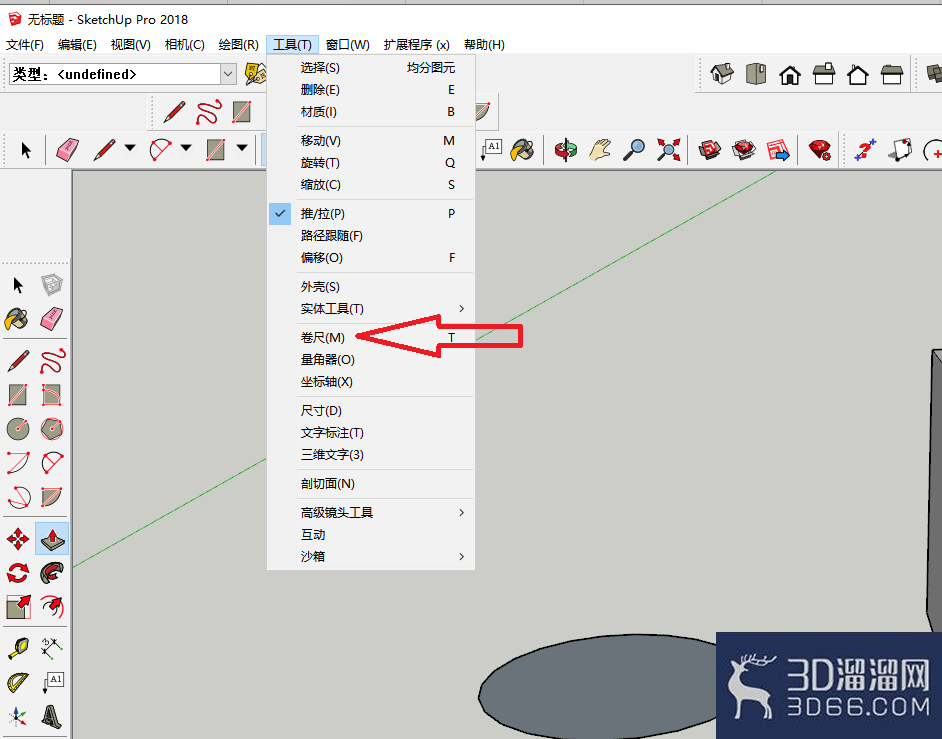This screenshot has width=942, height=739.
Task: Open the arc tool dropdown arrow
Action: [186, 148]
